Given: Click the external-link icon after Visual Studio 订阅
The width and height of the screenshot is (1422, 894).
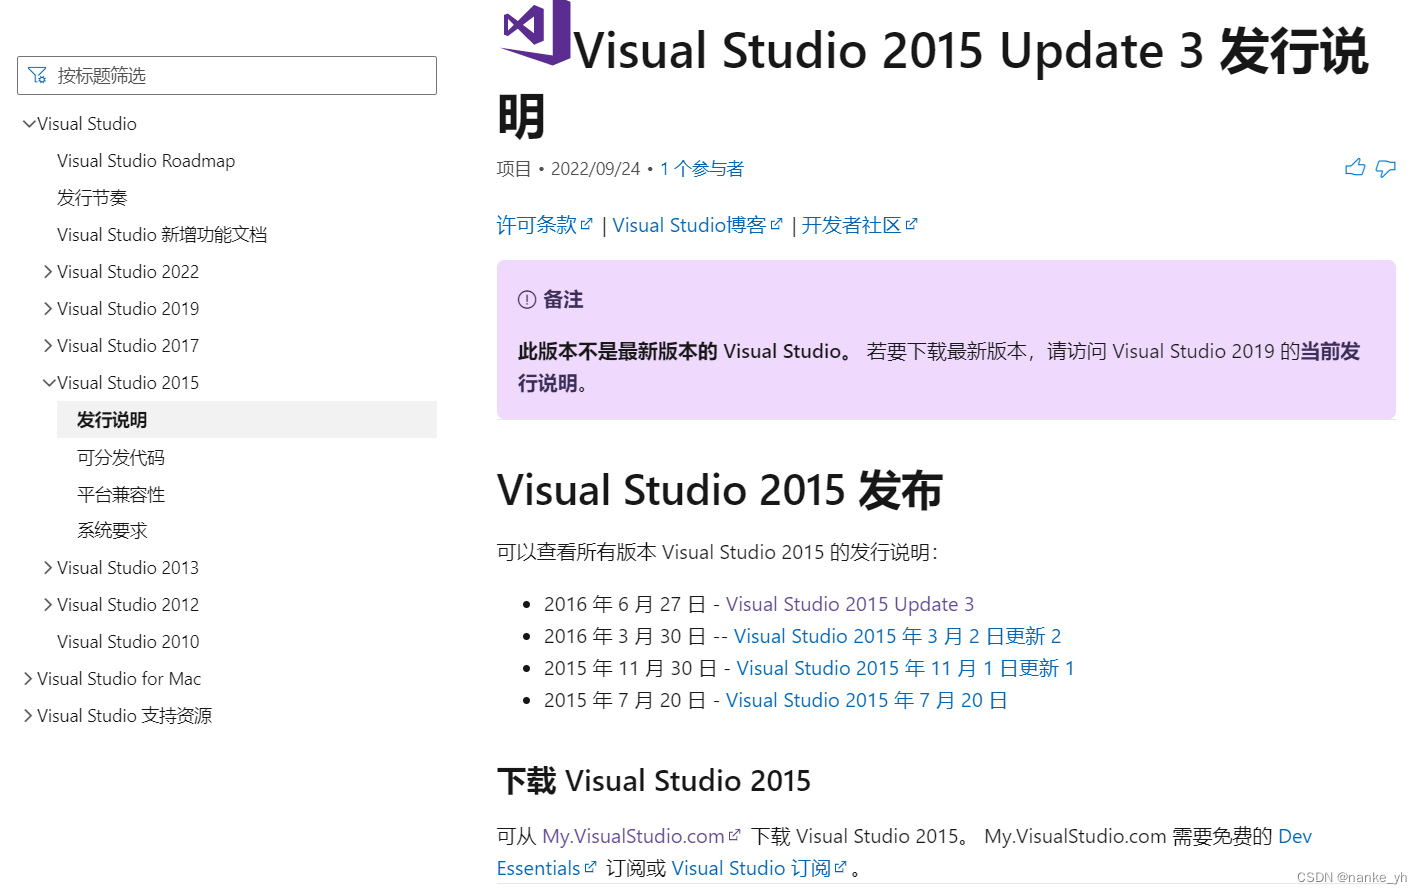Looking at the screenshot, I should point(840,867).
